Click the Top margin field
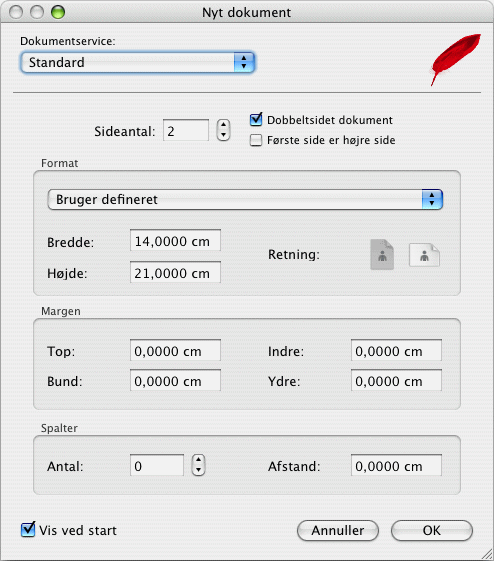494x561 pixels. click(x=175, y=351)
